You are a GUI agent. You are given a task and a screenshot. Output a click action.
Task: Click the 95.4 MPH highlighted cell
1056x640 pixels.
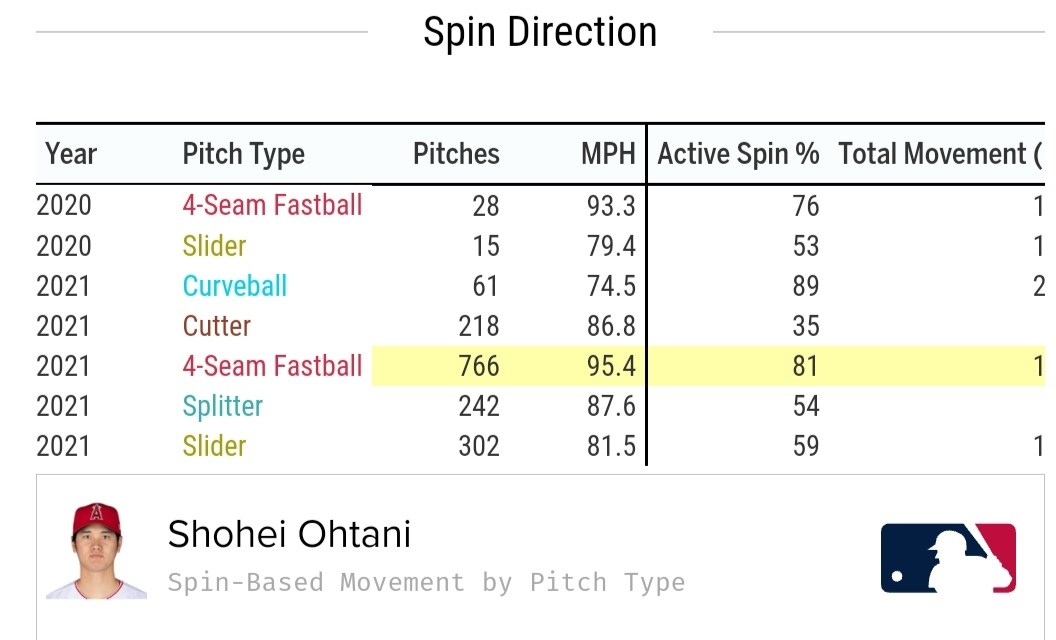611,366
